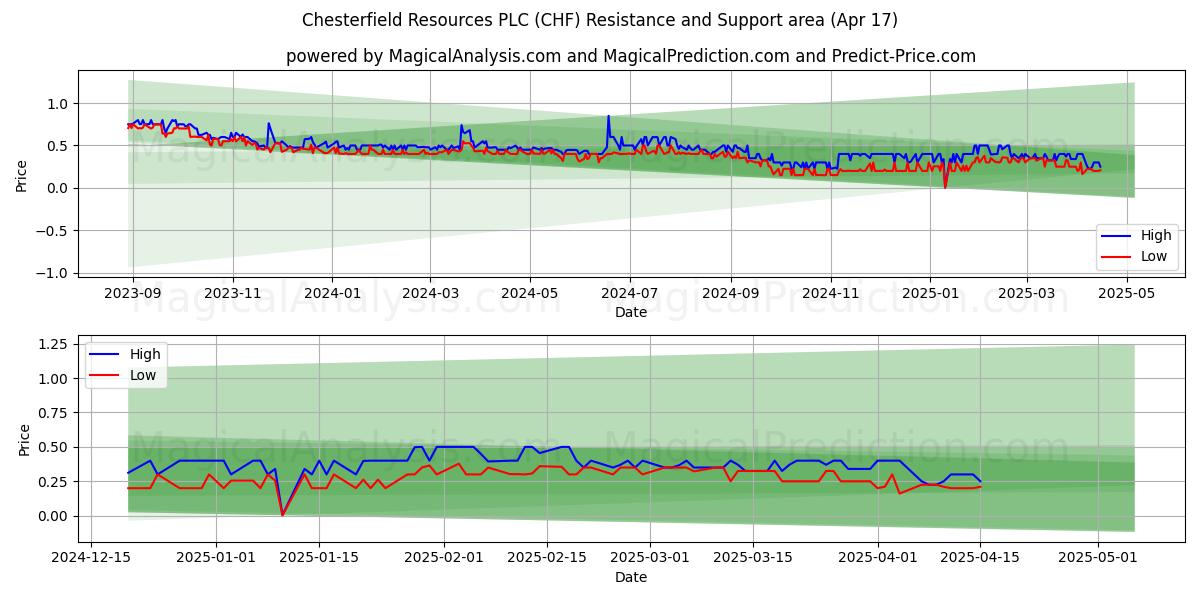This screenshot has width=1200, height=600.
Task: Click 'High' in the bottom chart legend
Action: click(145, 354)
